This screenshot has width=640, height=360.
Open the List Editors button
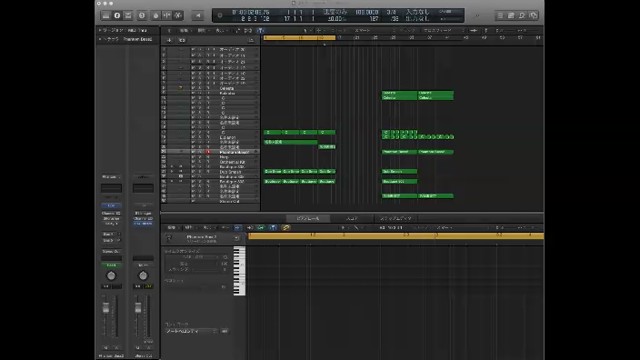click(500, 16)
